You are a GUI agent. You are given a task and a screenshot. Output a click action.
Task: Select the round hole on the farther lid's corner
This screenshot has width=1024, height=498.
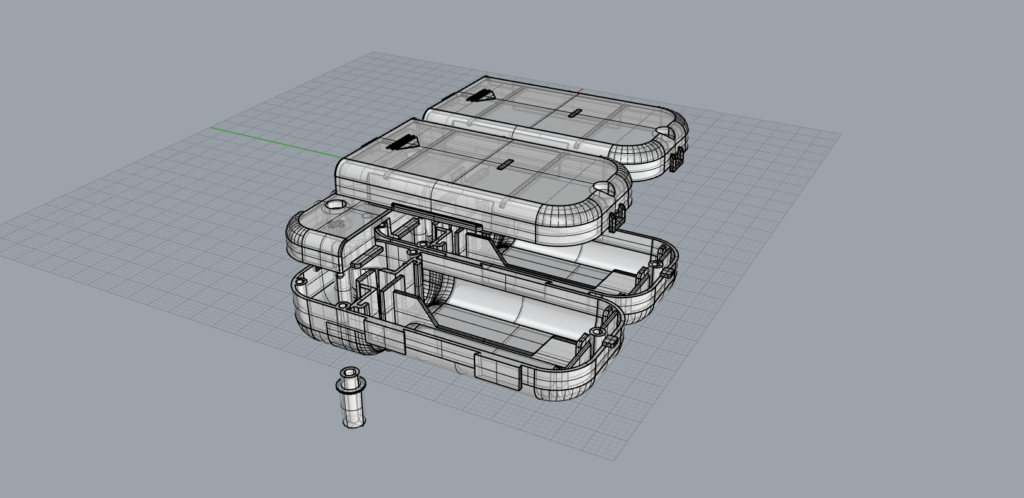(x=663, y=130)
